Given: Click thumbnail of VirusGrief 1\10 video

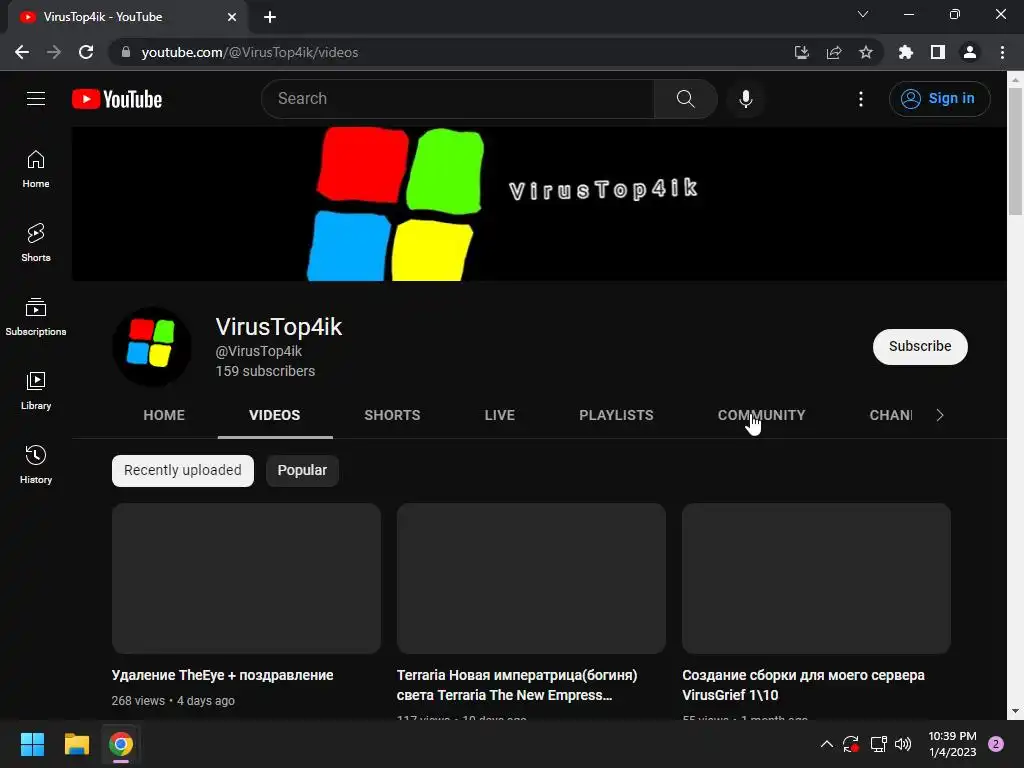Looking at the screenshot, I should point(816,578).
